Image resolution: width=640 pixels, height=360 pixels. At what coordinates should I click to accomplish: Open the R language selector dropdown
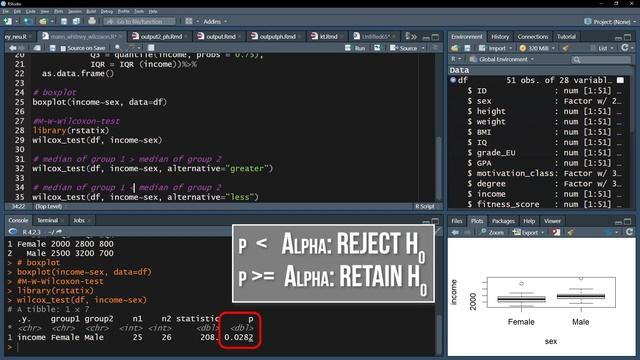456,59
